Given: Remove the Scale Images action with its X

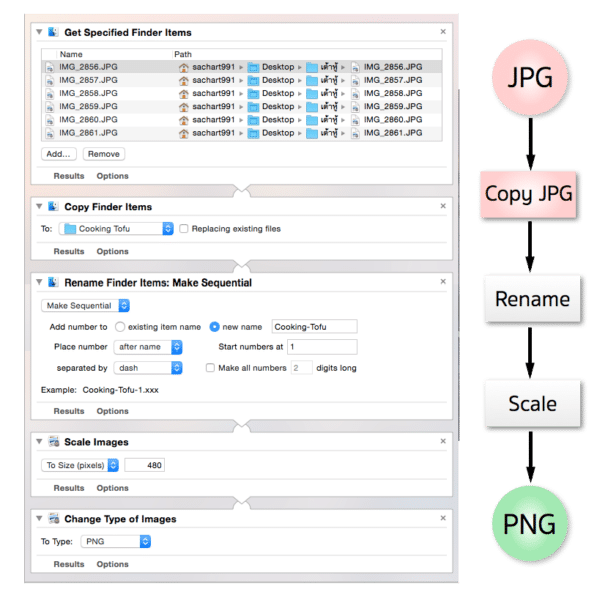Looking at the screenshot, I should pyautogui.click(x=443, y=442).
